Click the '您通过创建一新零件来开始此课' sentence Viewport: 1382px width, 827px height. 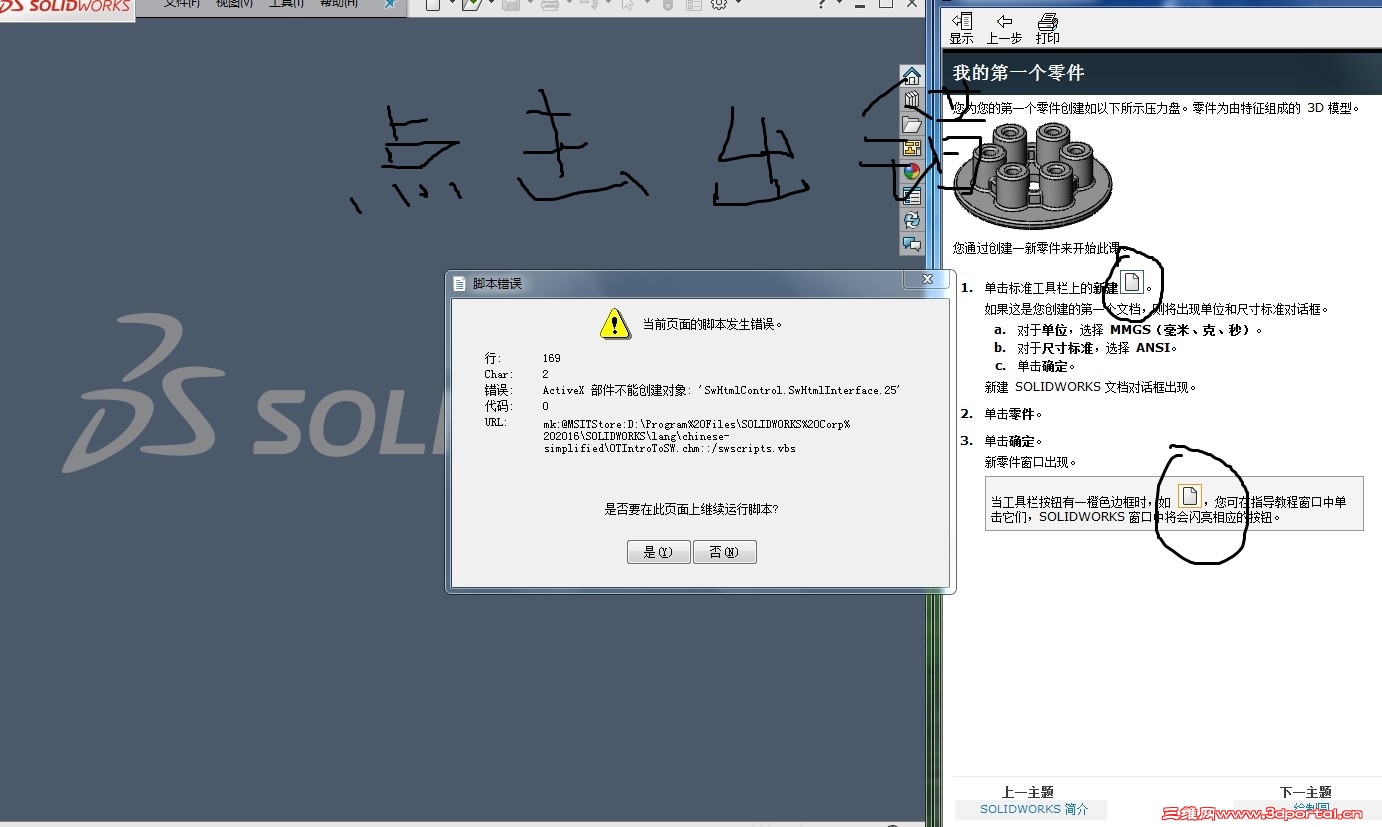[x=1038, y=248]
